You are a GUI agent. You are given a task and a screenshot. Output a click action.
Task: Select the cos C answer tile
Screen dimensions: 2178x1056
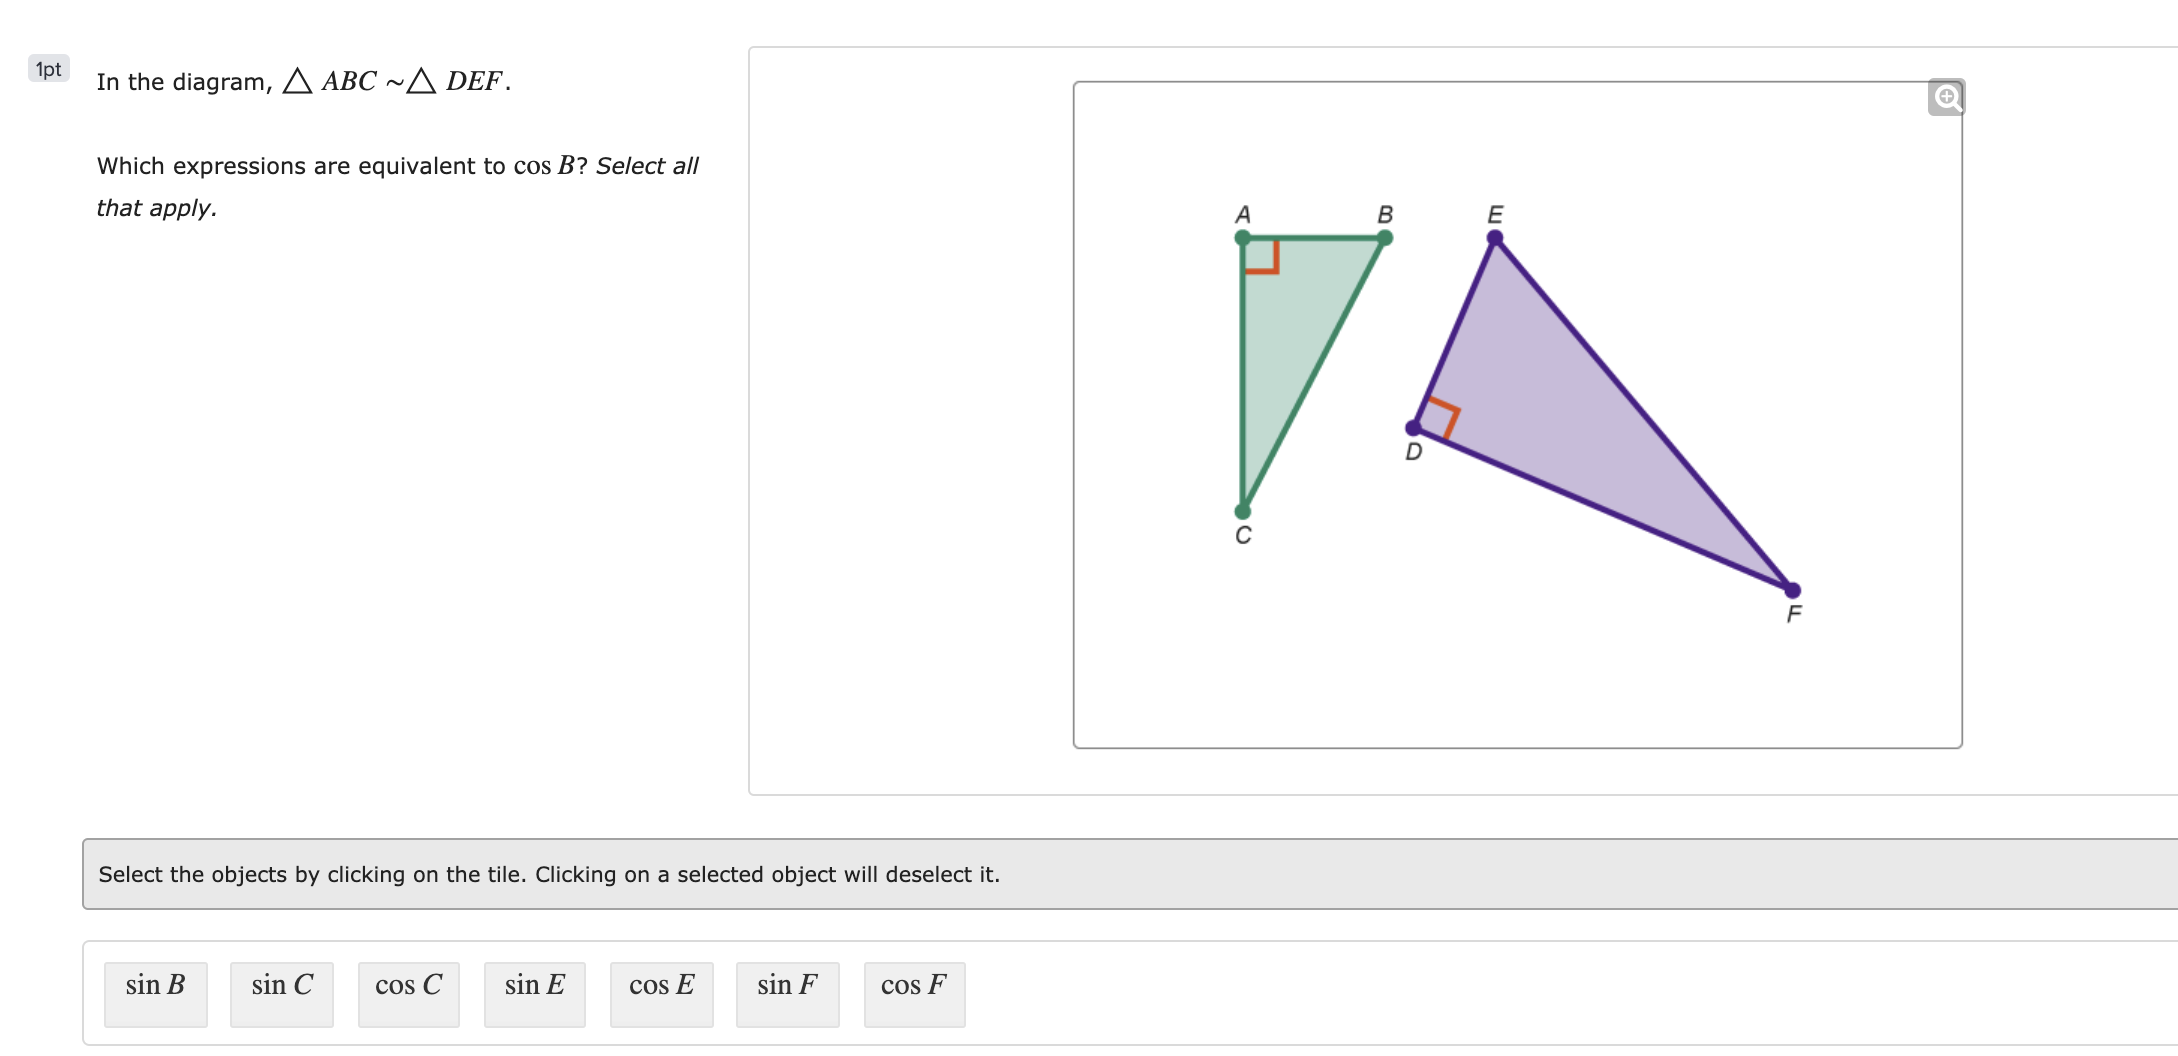[x=408, y=992]
